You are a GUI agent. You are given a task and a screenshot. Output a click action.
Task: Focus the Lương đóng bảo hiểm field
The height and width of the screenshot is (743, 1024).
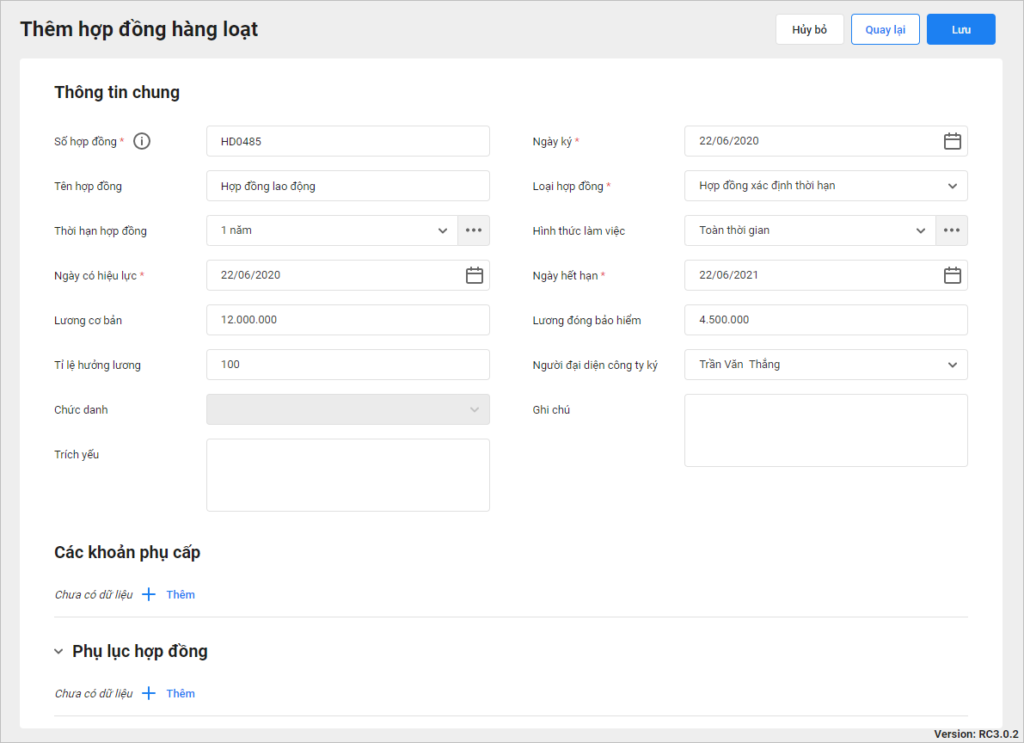click(825, 320)
